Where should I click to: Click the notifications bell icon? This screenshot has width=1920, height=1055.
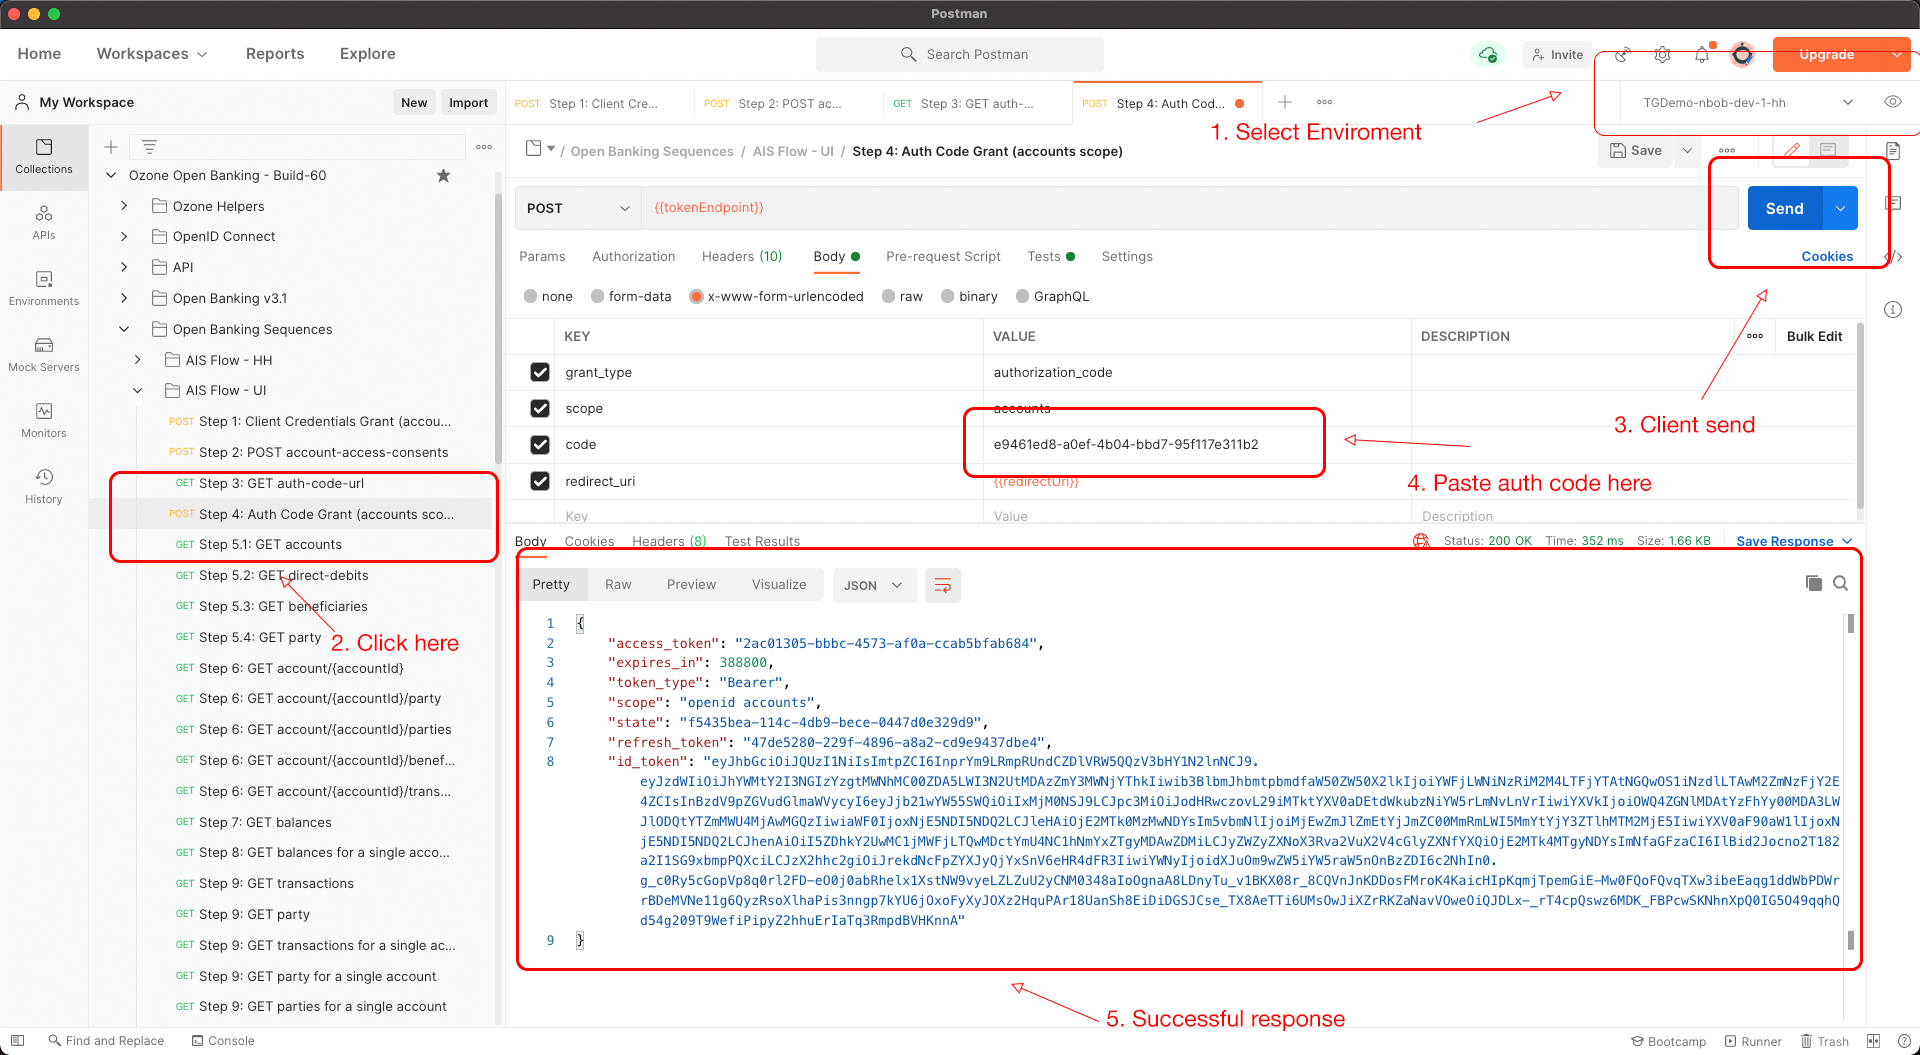[x=1702, y=55]
